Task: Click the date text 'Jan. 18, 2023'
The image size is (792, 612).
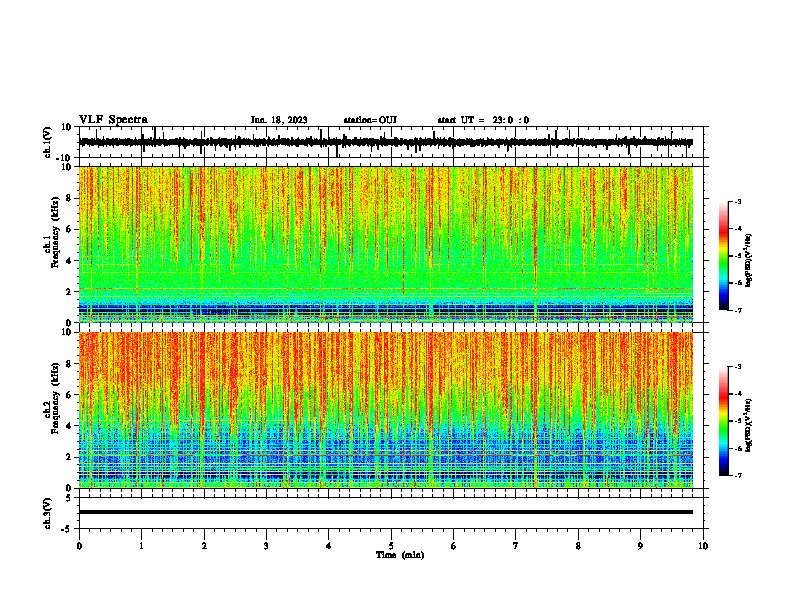Action: (x=279, y=120)
